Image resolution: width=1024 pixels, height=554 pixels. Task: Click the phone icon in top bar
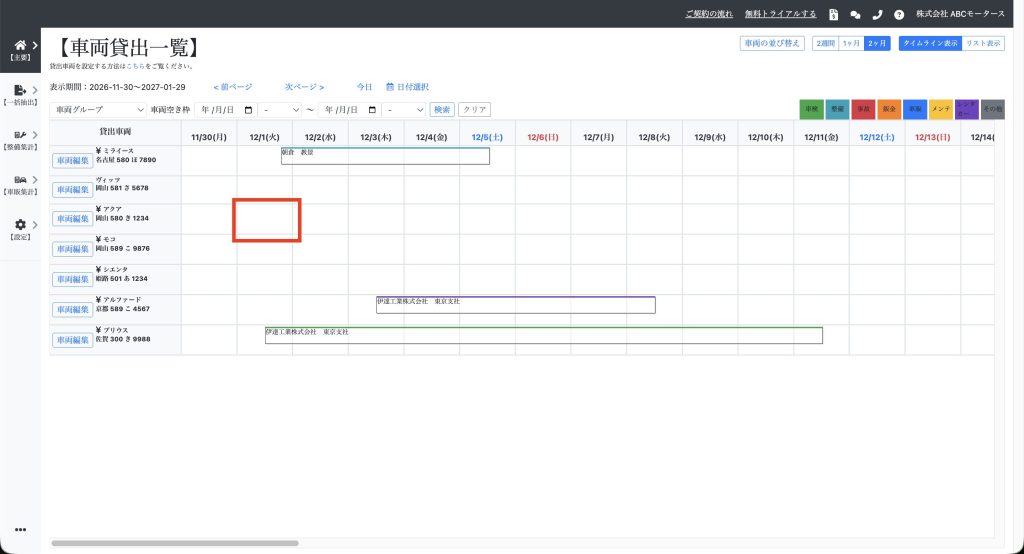click(x=877, y=14)
